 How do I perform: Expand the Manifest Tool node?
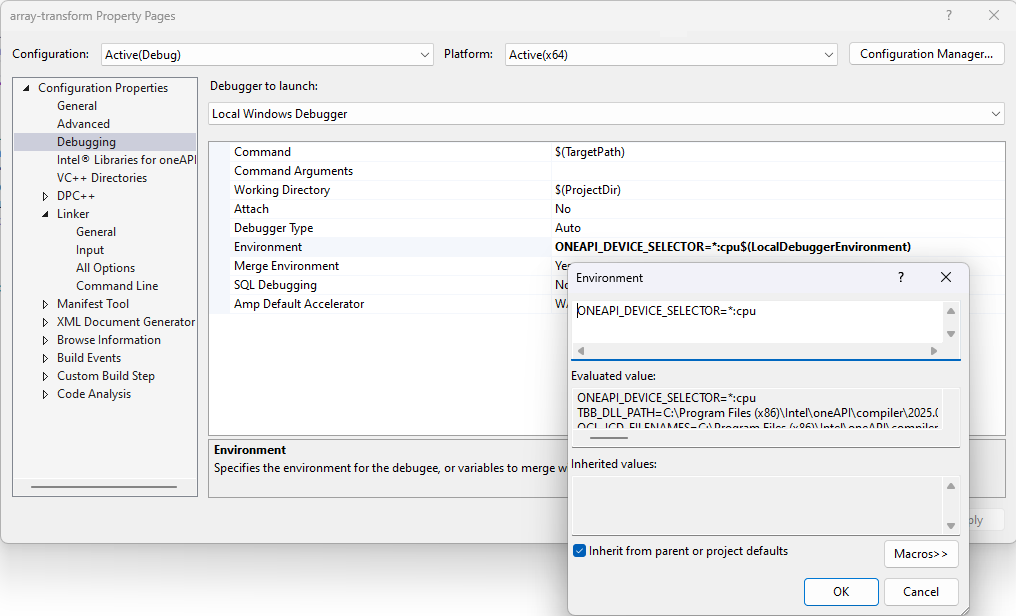(x=45, y=304)
